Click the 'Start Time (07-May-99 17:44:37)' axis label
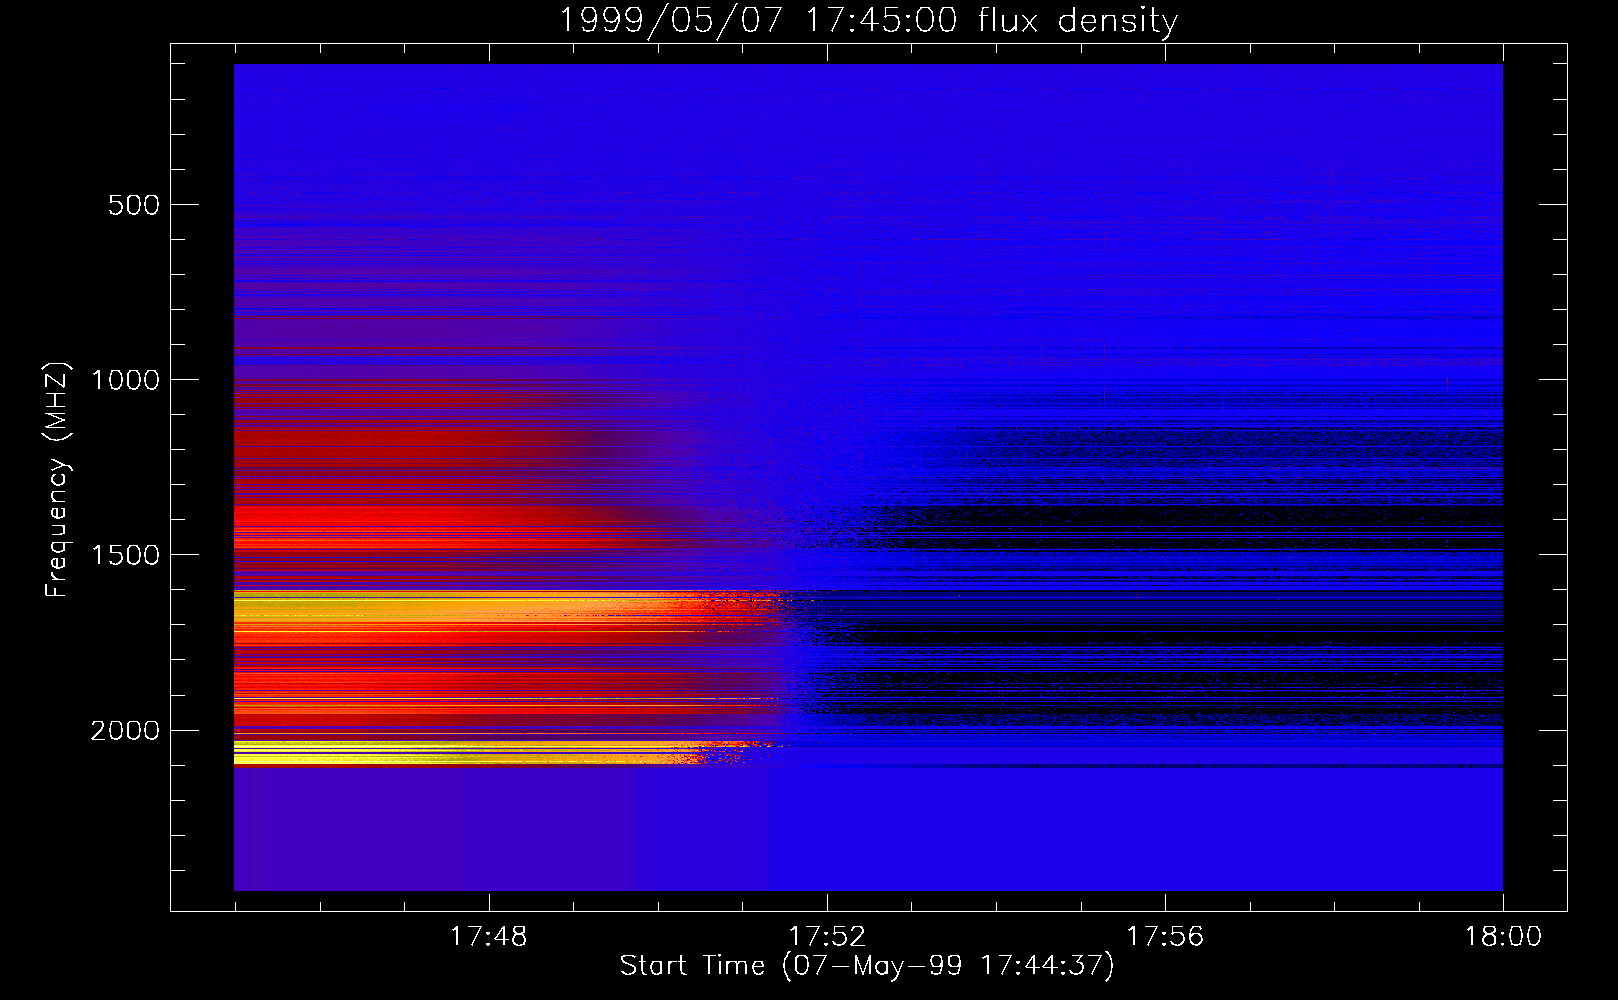The width and height of the screenshot is (1618, 1000). click(x=867, y=966)
